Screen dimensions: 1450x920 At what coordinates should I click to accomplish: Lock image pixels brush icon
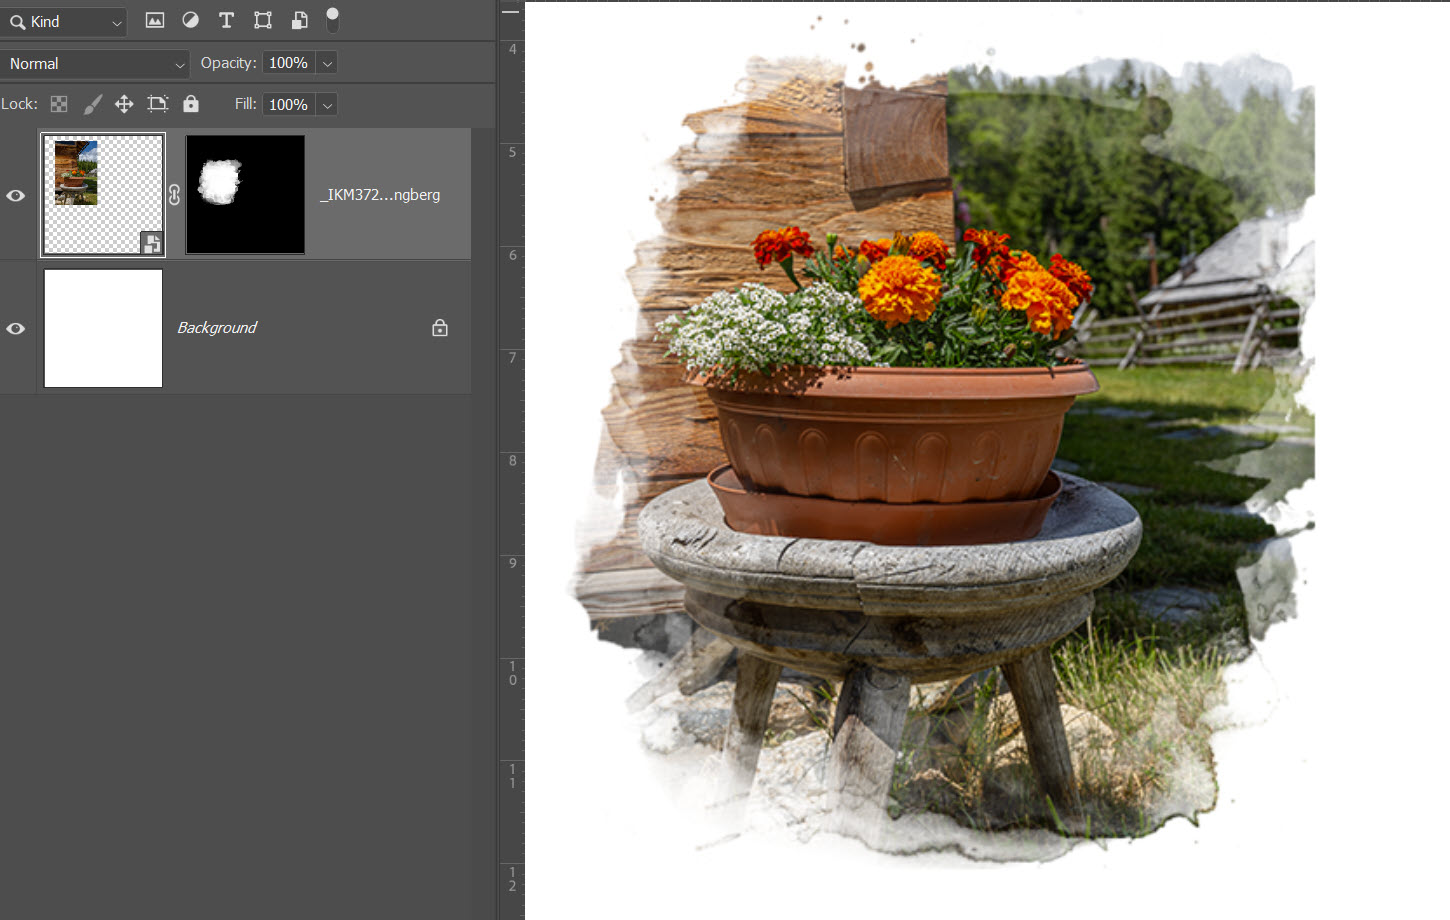[x=92, y=104]
